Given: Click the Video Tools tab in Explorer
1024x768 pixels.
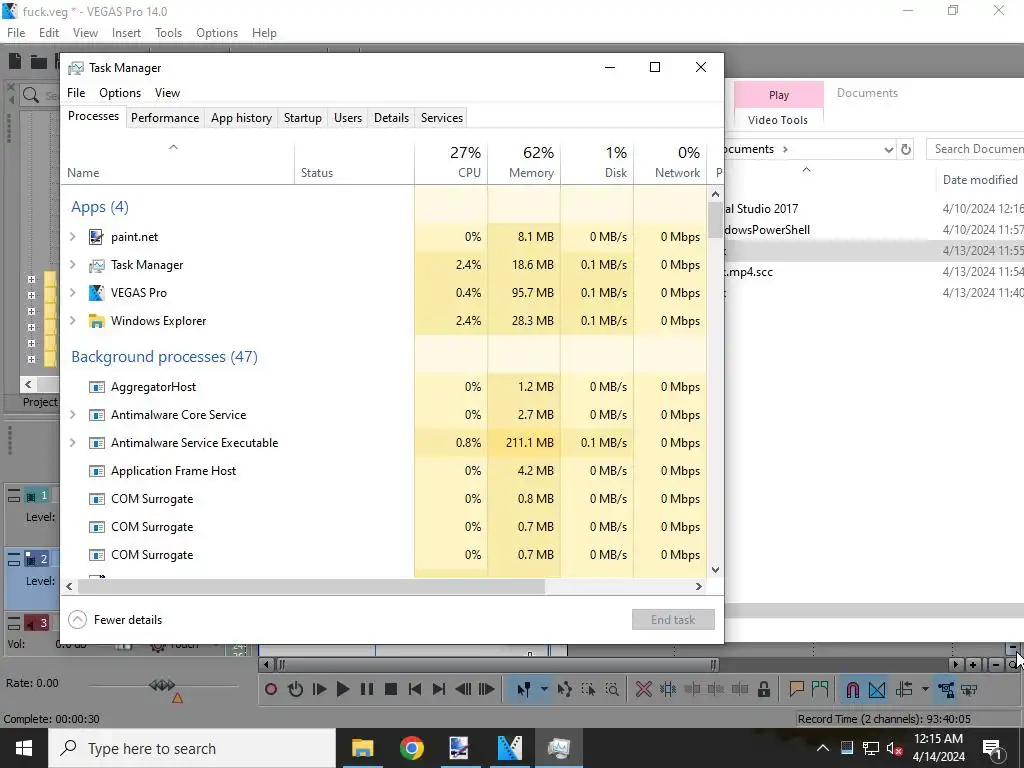Looking at the screenshot, I should (777, 120).
